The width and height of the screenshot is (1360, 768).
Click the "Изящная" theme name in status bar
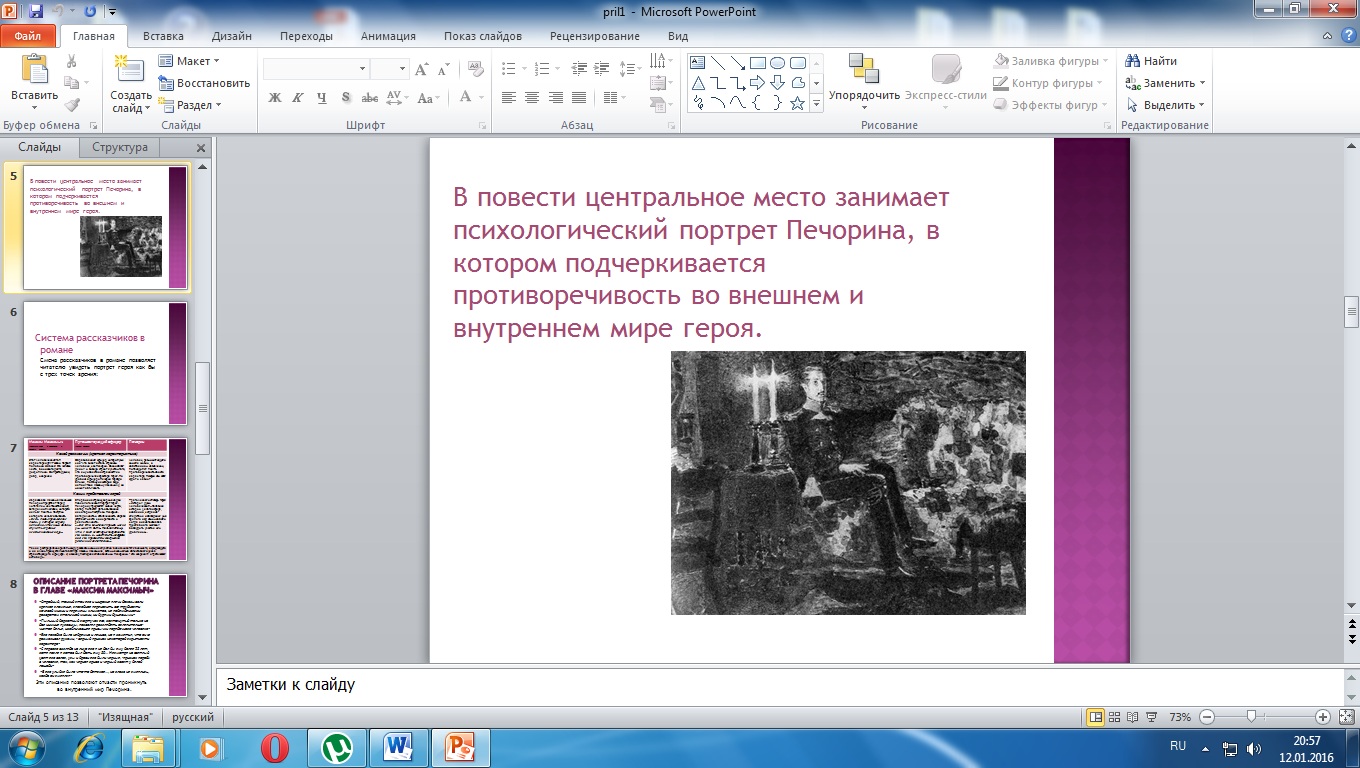[126, 717]
